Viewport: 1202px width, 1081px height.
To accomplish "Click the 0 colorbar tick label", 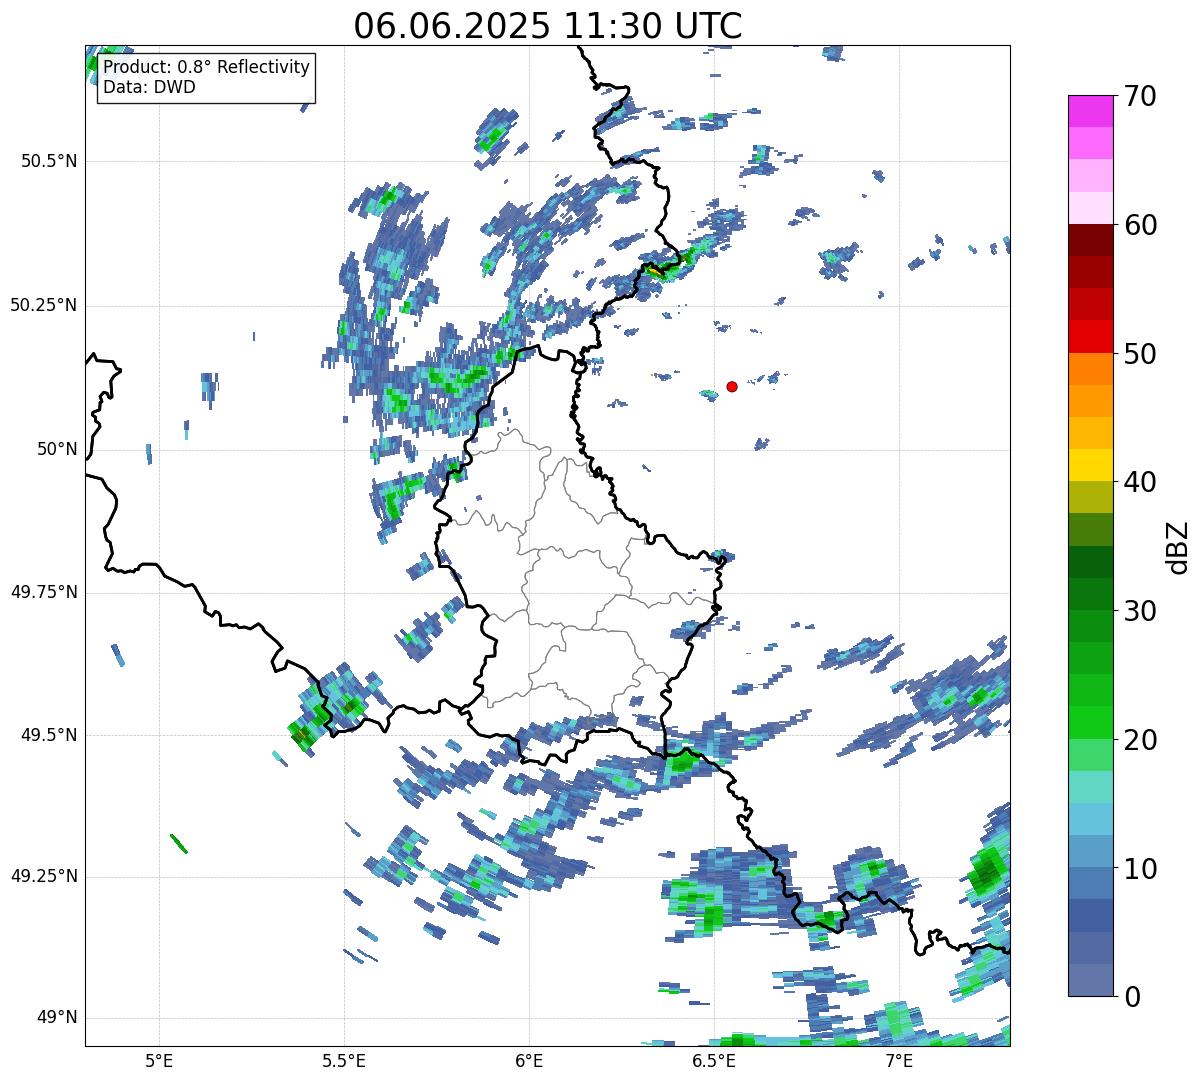I will [x=1133, y=997].
